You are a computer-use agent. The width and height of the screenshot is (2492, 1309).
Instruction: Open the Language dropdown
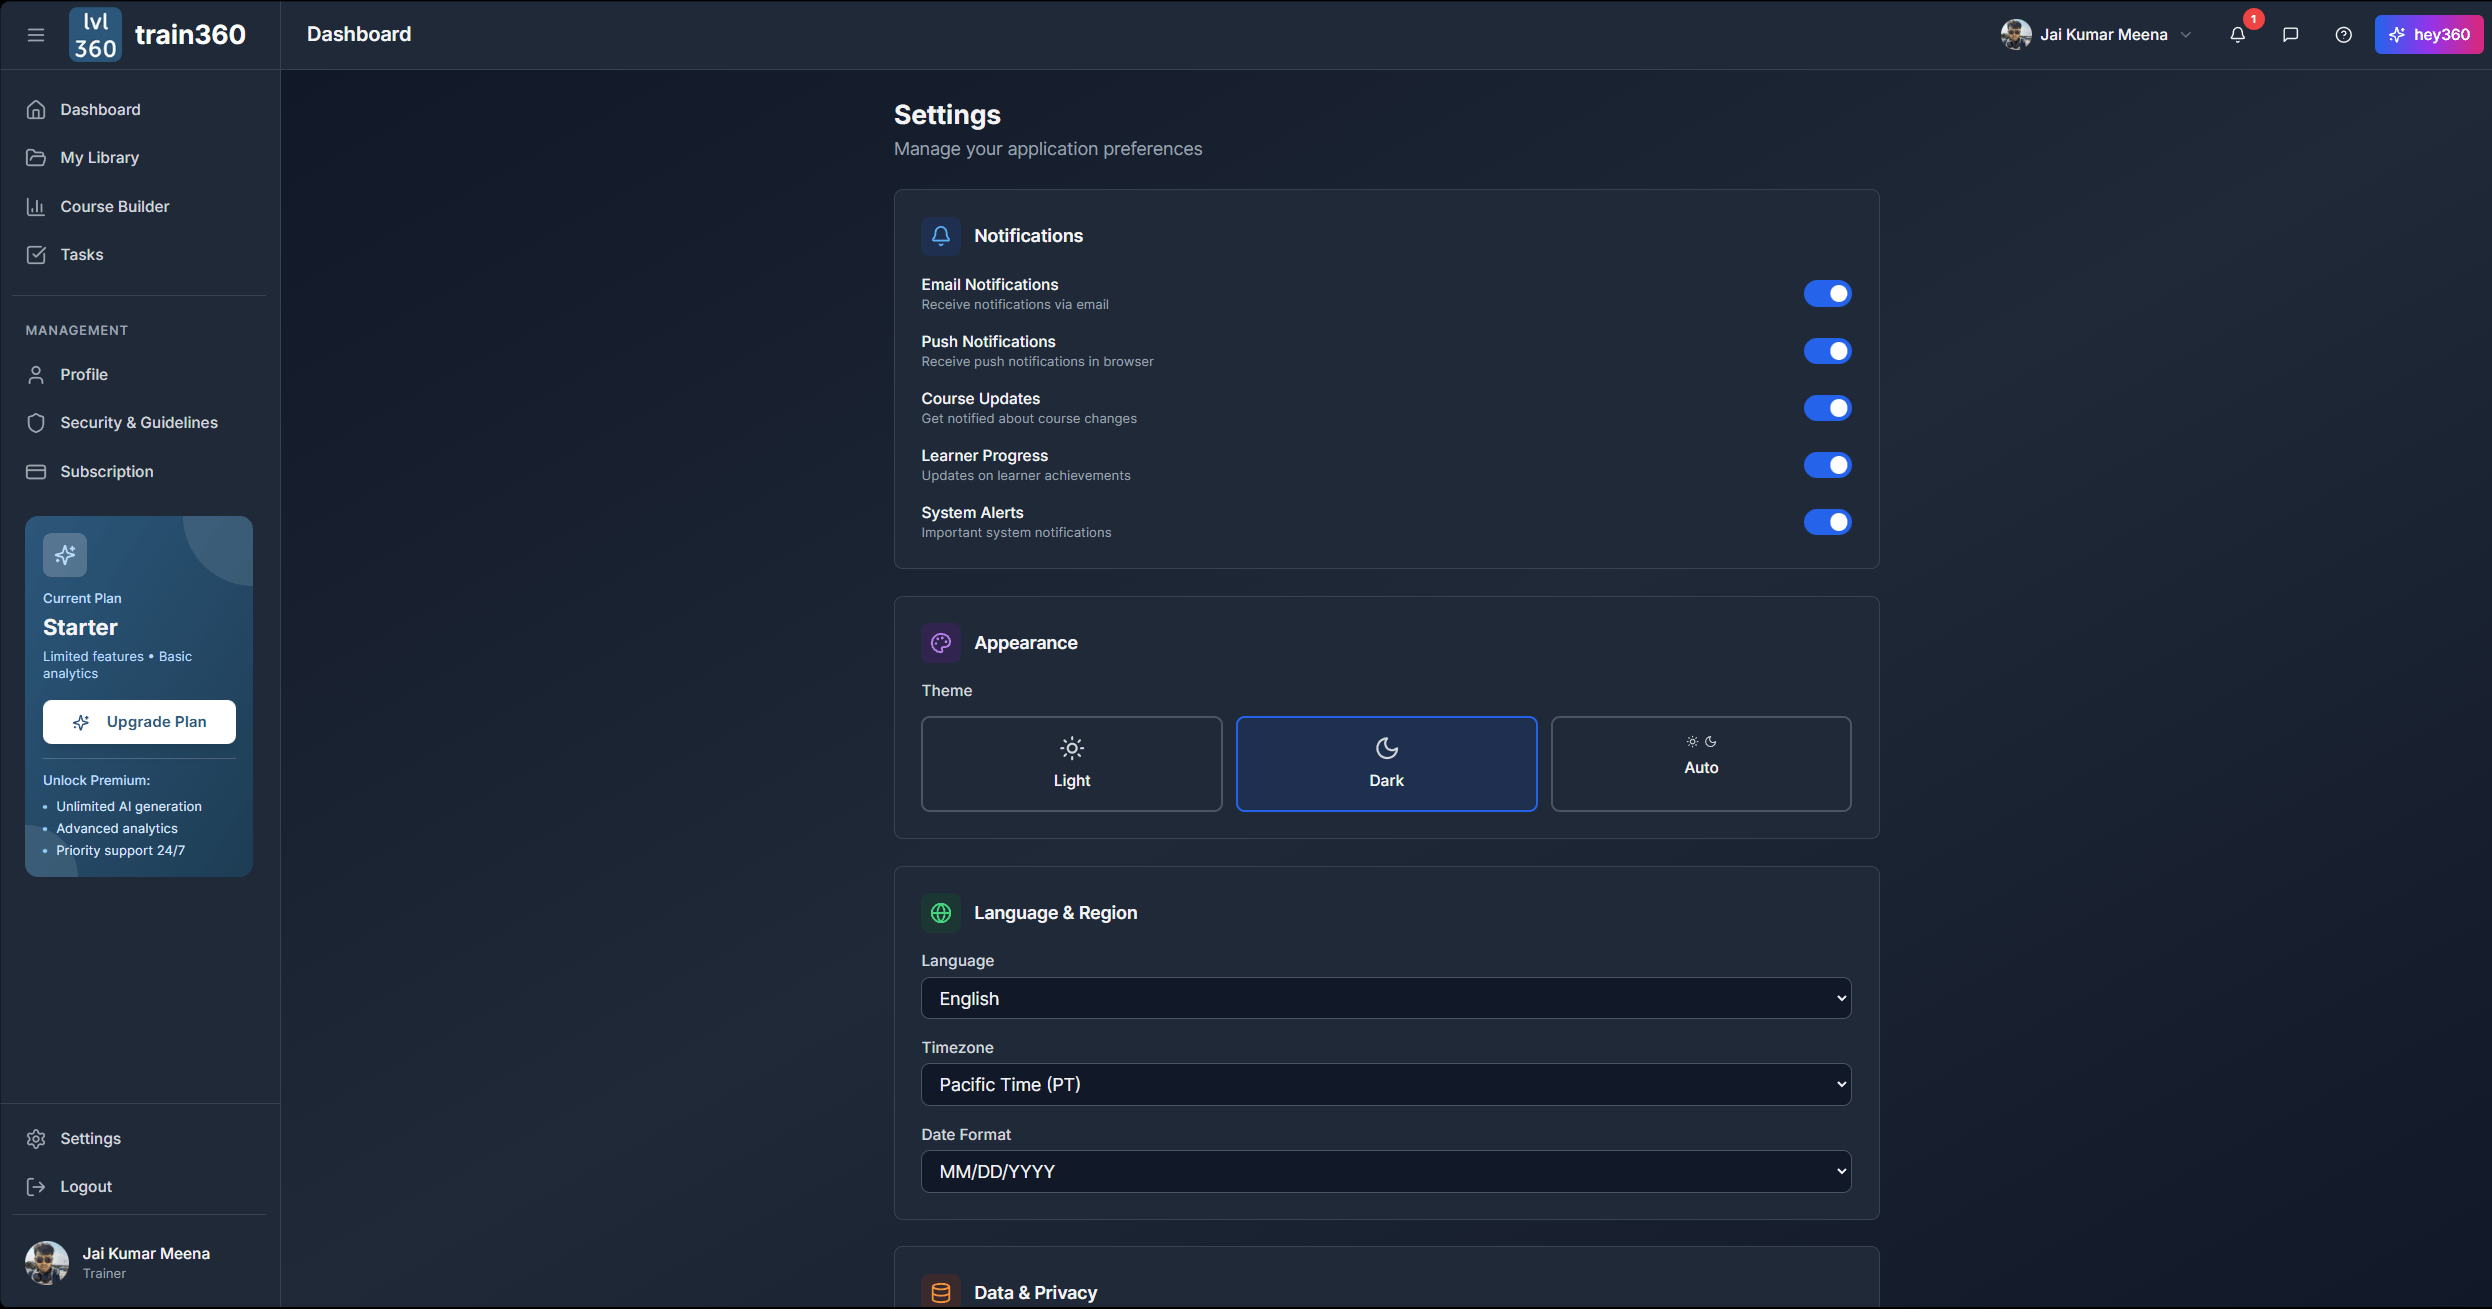point(1386,997)
